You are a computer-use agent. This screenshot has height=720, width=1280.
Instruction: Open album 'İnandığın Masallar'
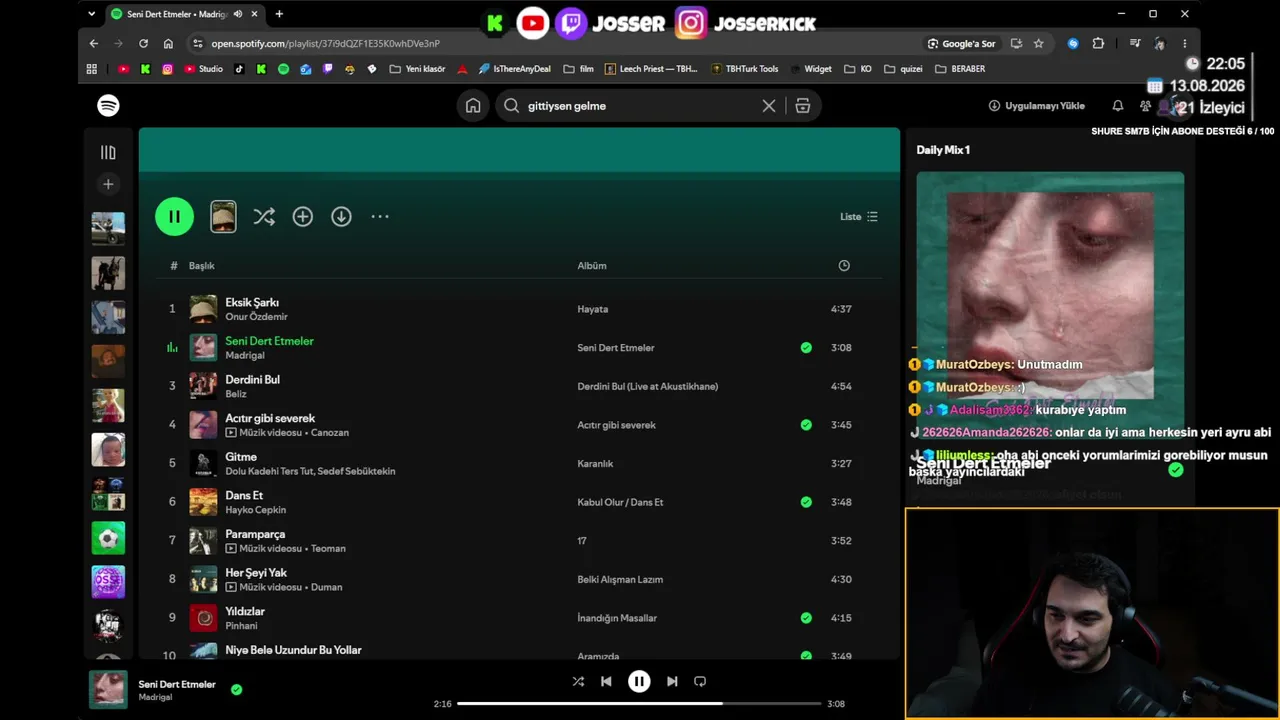[x=617, y=618]
